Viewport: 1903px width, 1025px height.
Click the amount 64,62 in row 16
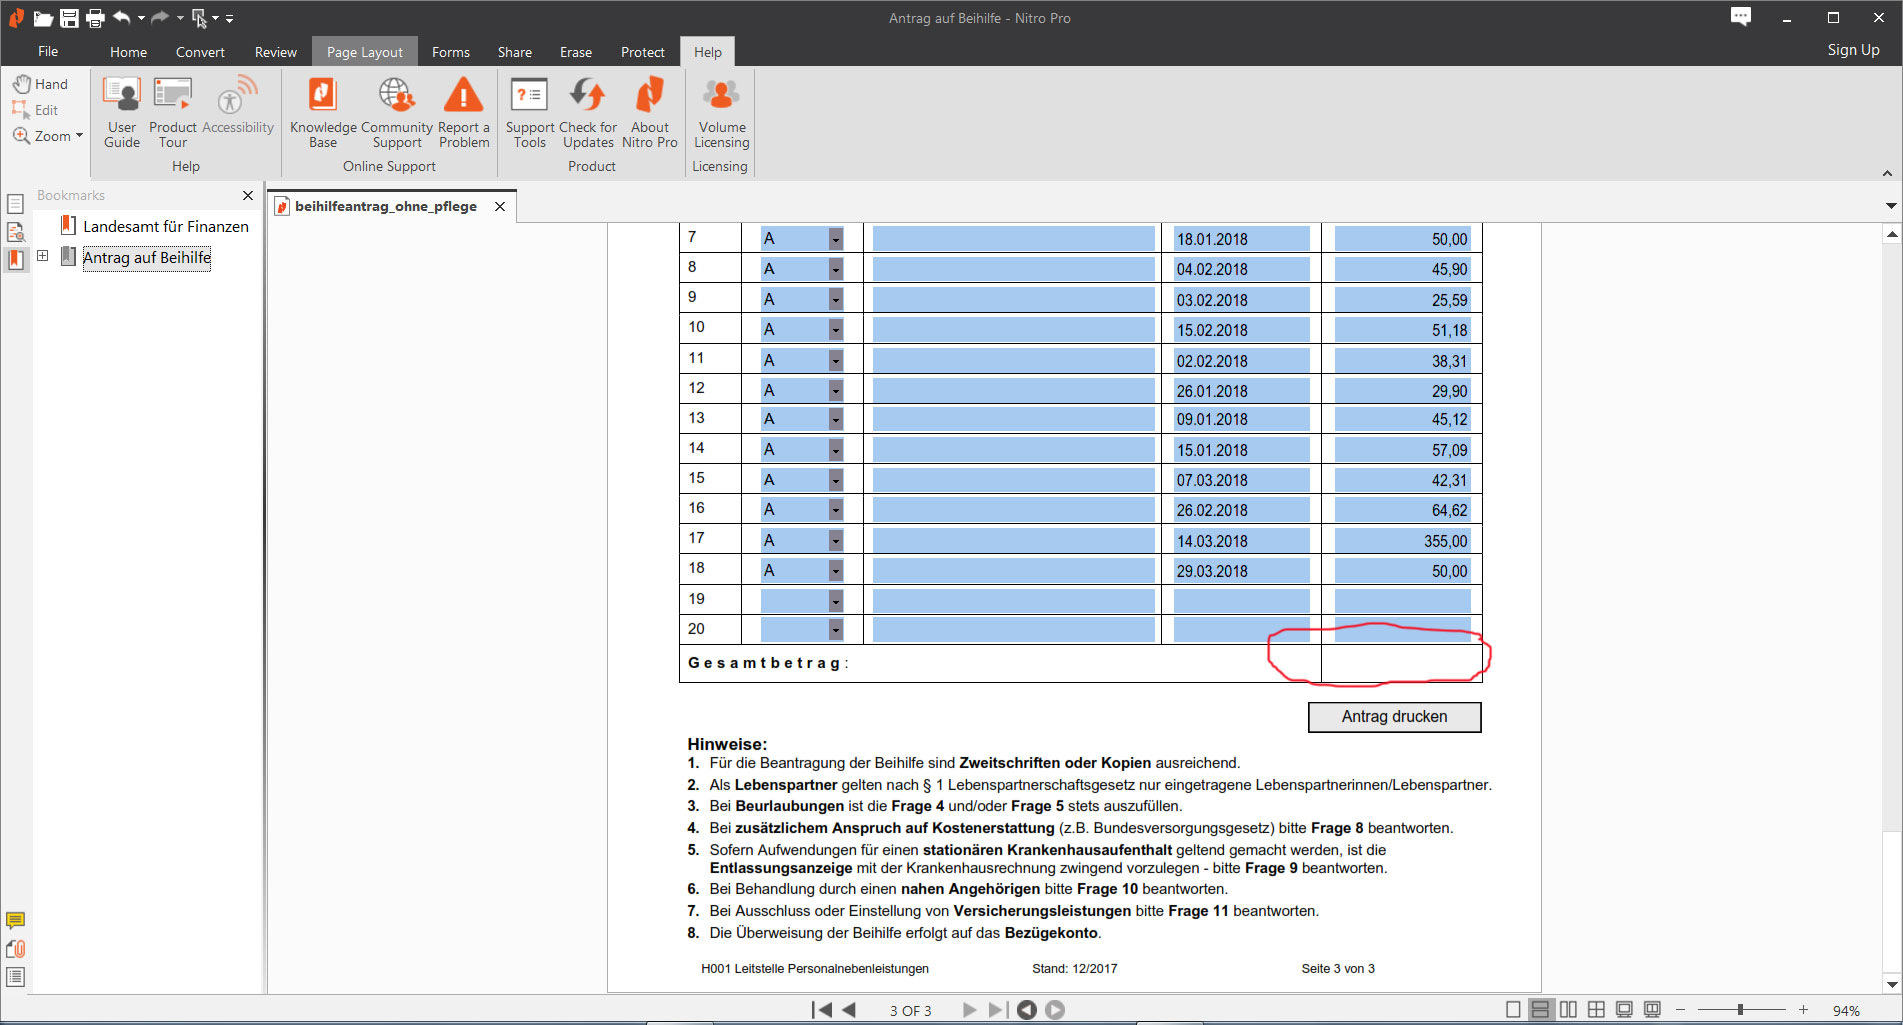tap(1449, 510)
